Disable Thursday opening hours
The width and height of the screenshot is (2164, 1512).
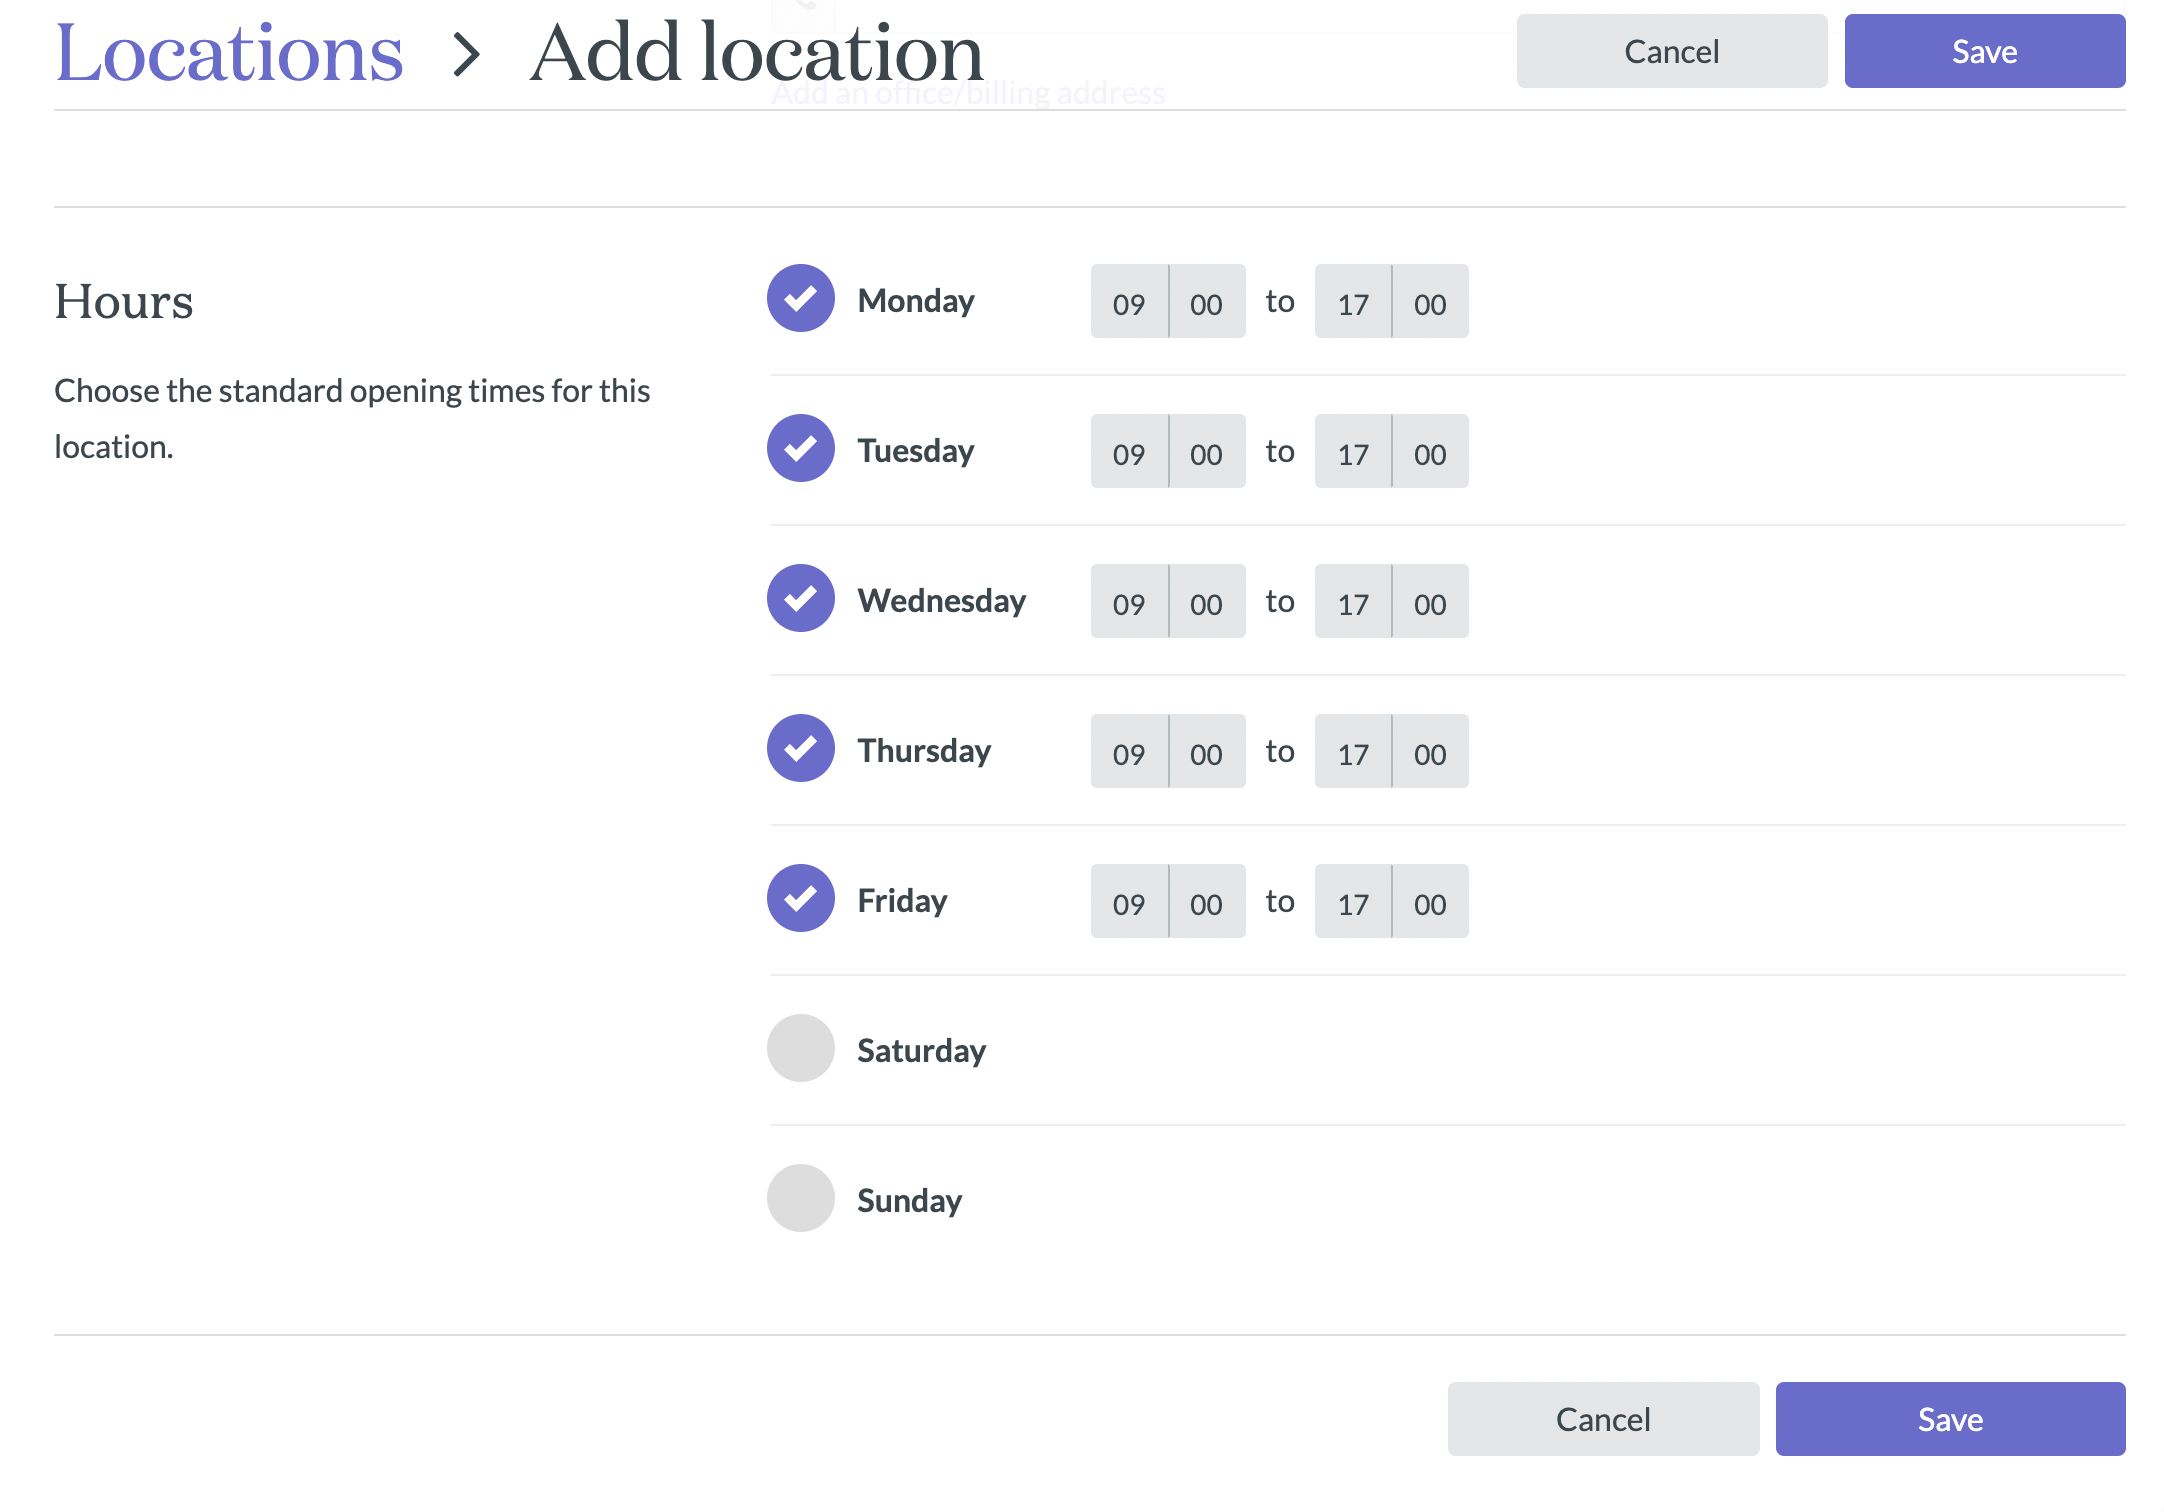point(800,749)
